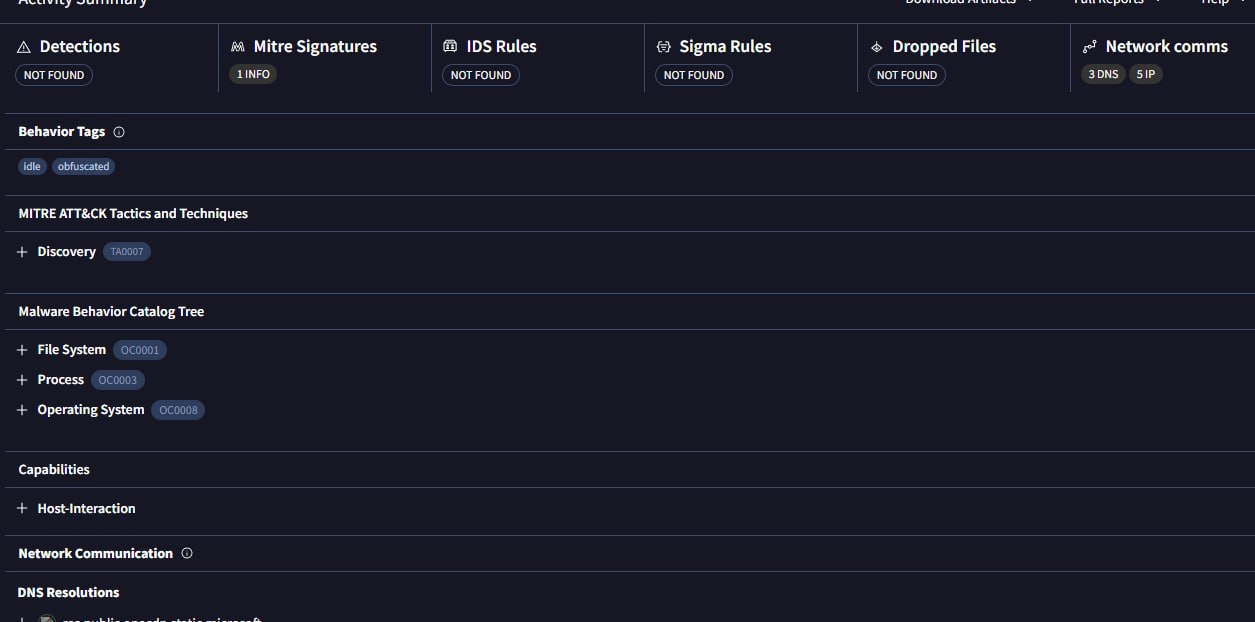Click the '5 IP' network badge
Viewport: 1255px width, 622px height.
(x=1146, y=75)
